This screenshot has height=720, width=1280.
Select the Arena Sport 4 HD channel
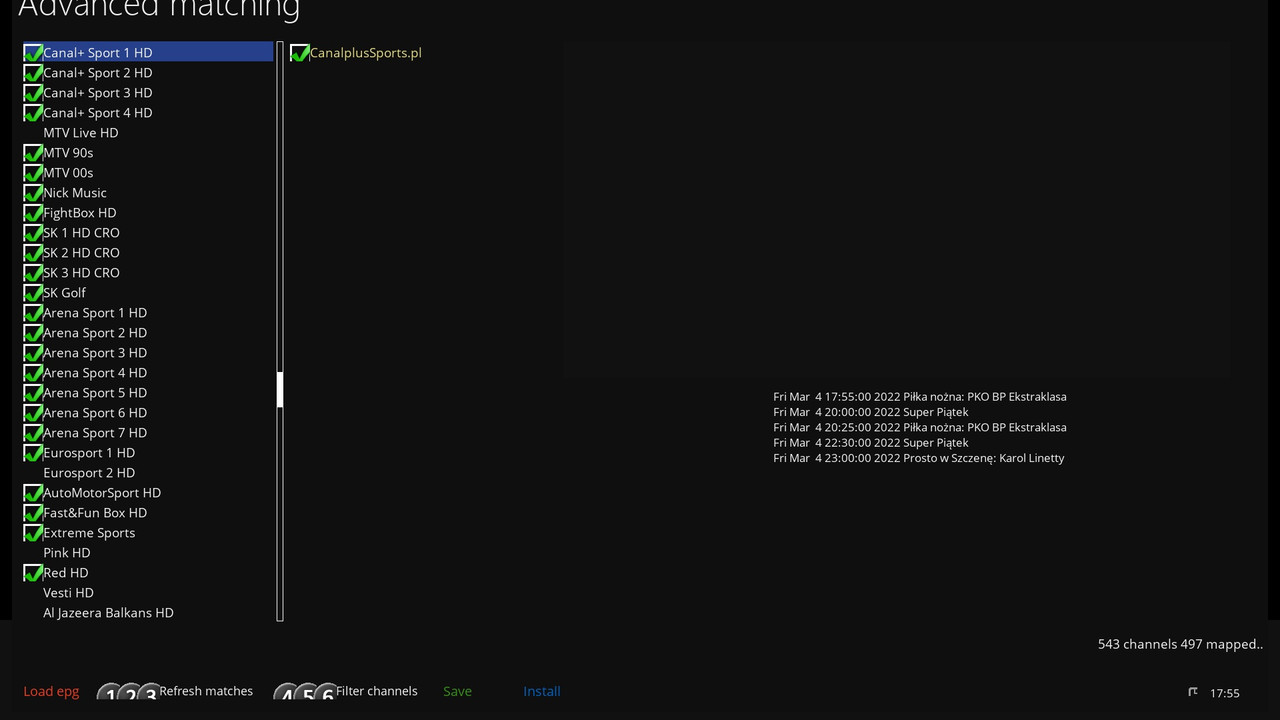pos(148,372)
